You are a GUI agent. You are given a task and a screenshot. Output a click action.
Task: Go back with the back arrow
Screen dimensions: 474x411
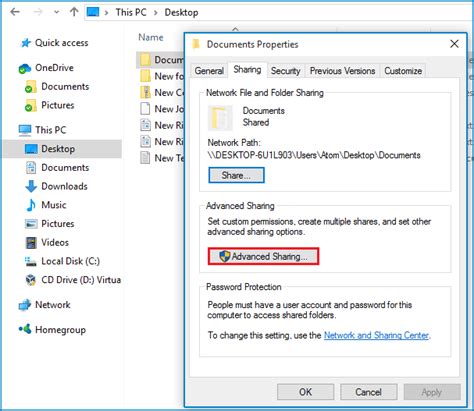pyautogui.click(x=15, y=12)
